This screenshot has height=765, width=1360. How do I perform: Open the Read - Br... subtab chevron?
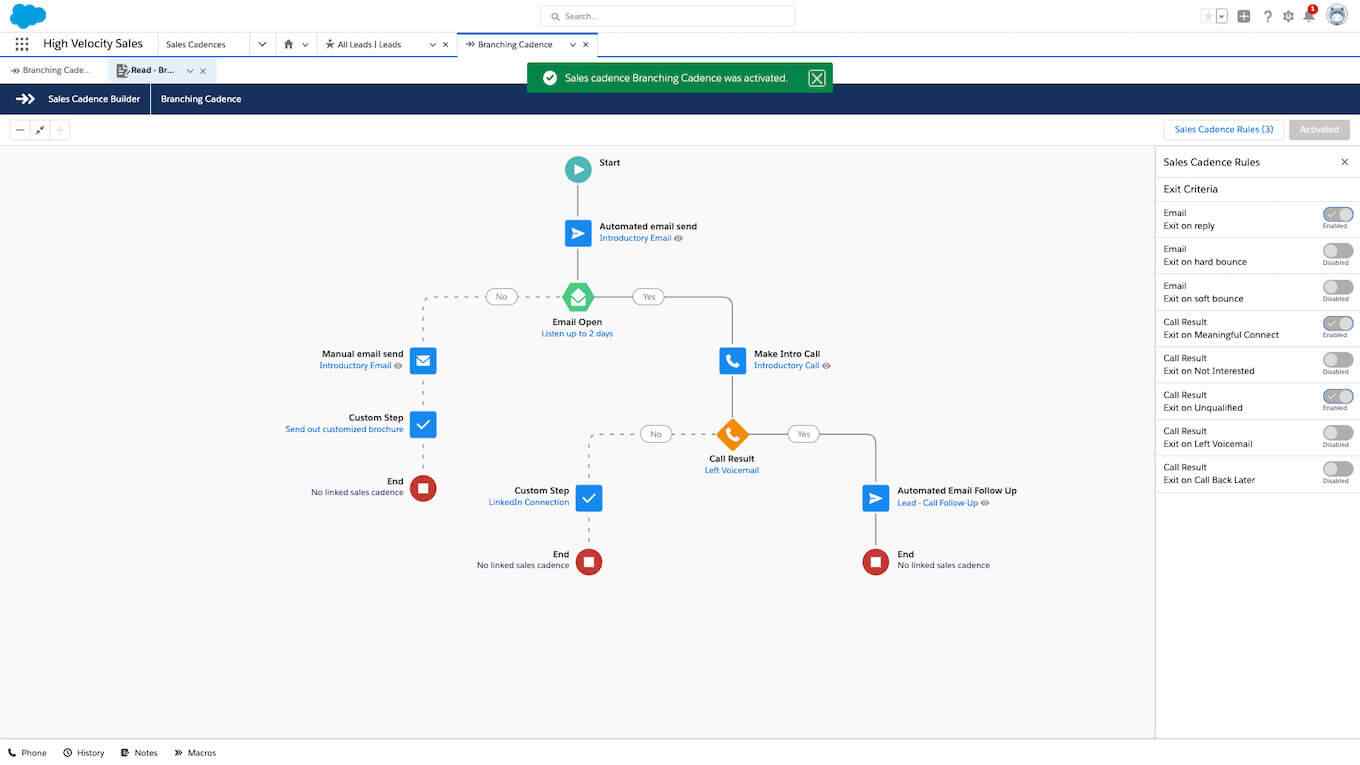190,71
